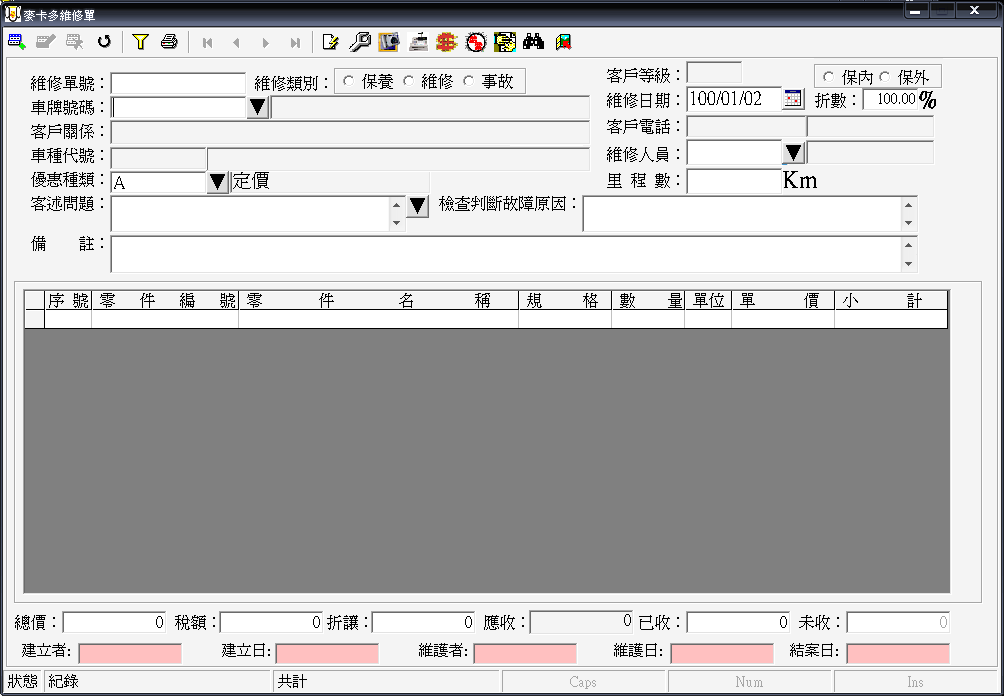Click the red dollar sign icon
Screen dimensions: 1004x696
[447, 42]
